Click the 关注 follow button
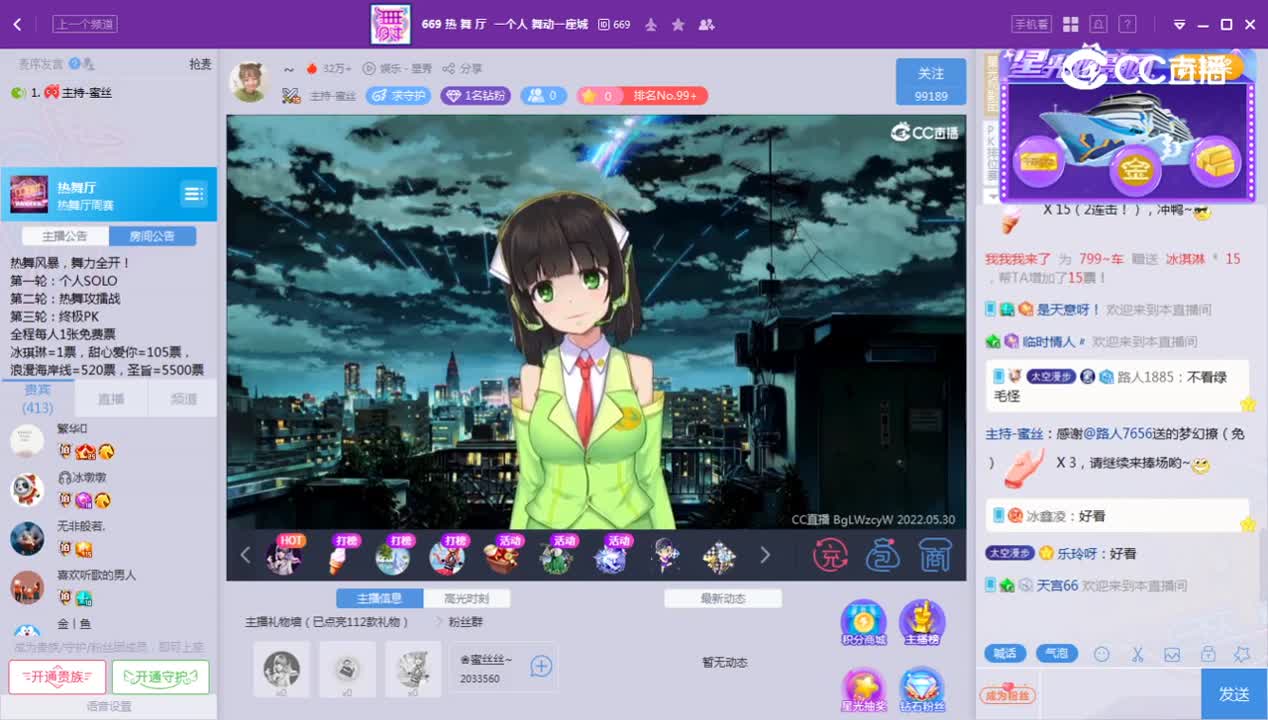Viewport: 1268px width, 720px height. point(931,82)
